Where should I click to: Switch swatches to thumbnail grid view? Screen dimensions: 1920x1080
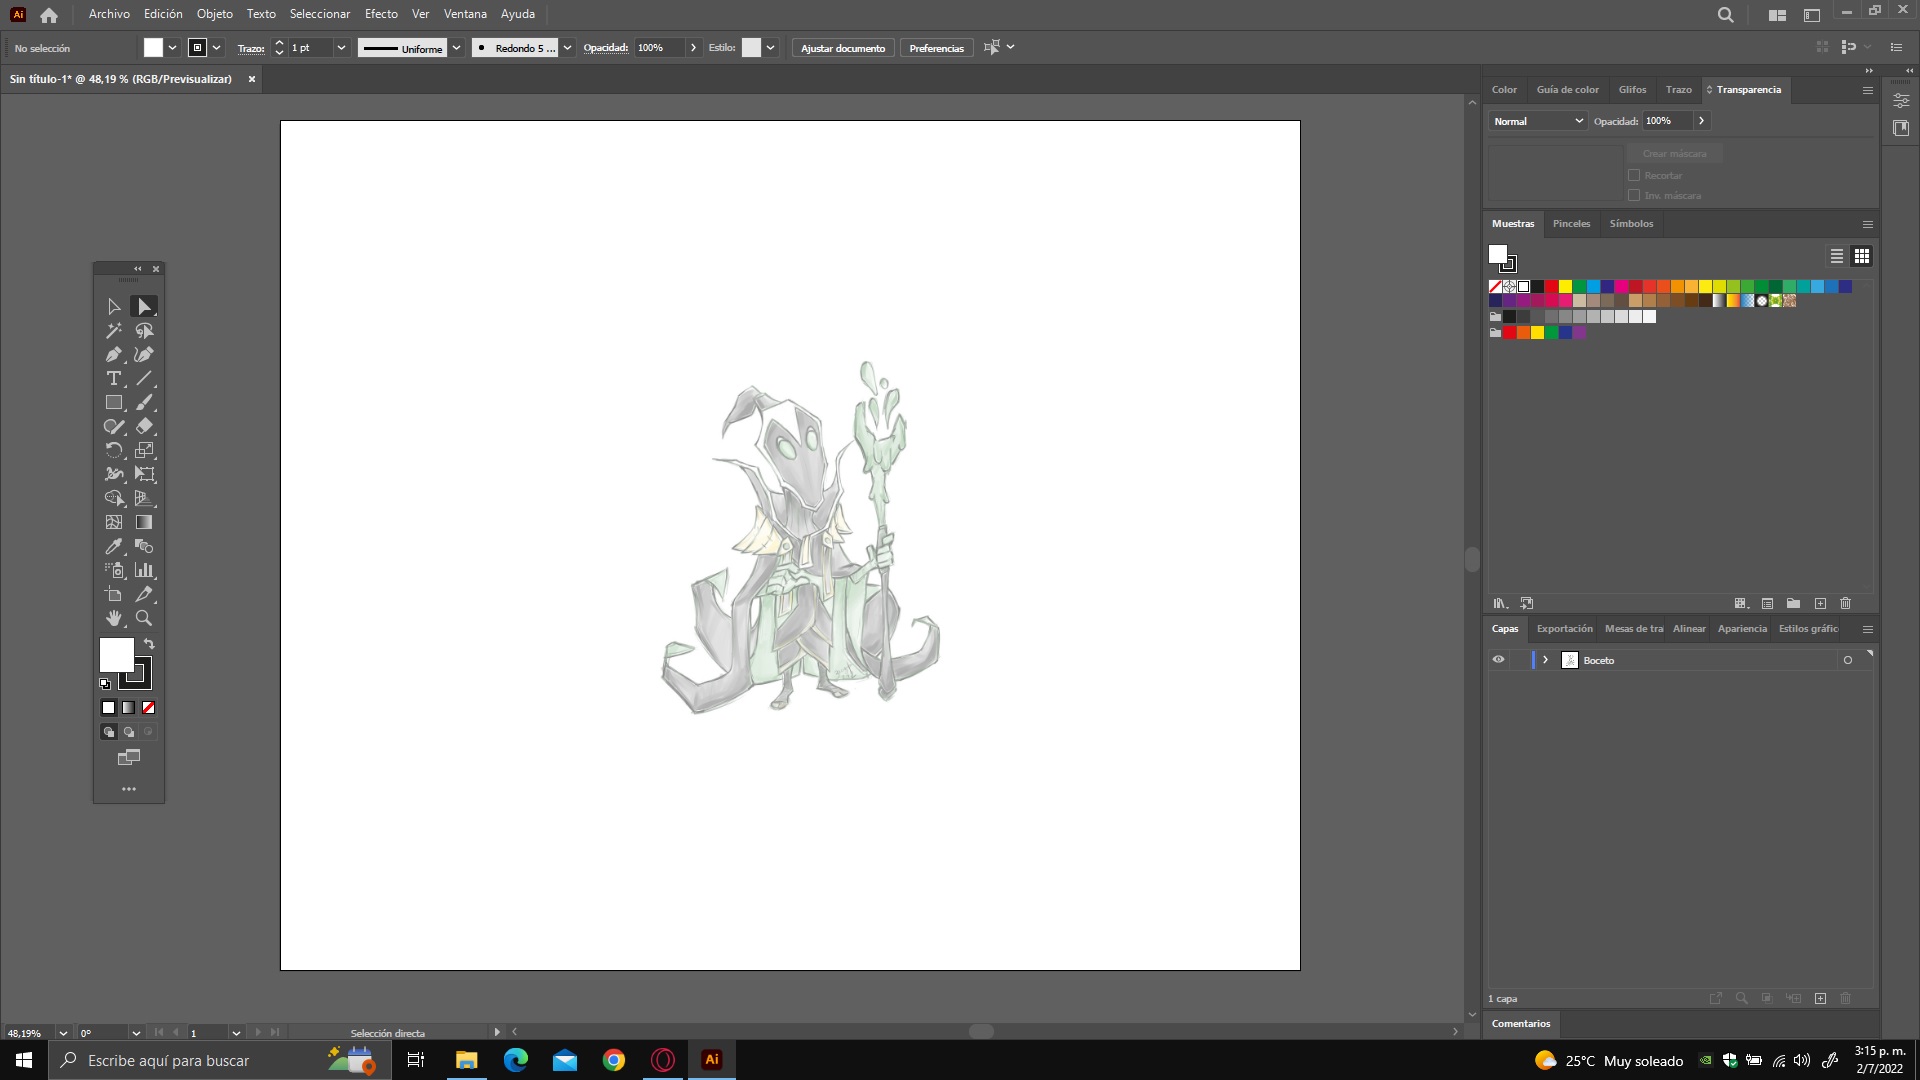pos(1861,257)
